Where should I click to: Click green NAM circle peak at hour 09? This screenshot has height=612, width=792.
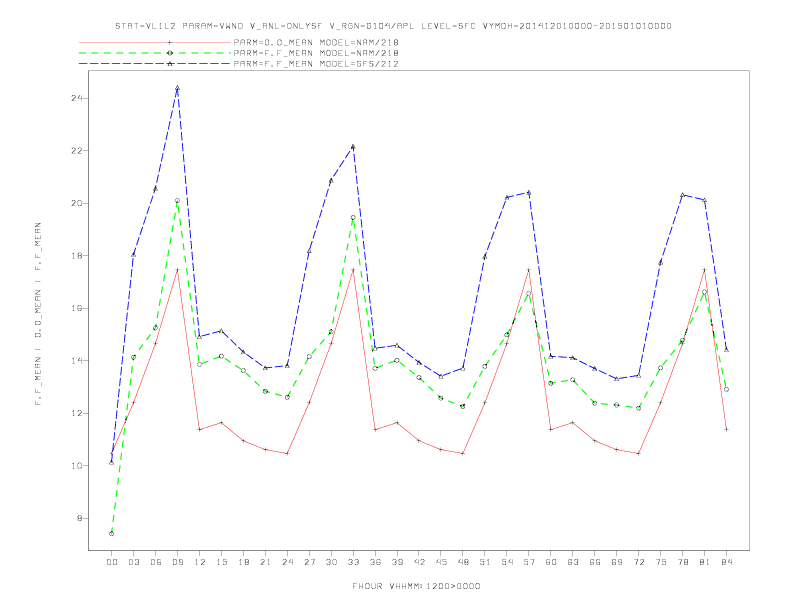(177, 200)
